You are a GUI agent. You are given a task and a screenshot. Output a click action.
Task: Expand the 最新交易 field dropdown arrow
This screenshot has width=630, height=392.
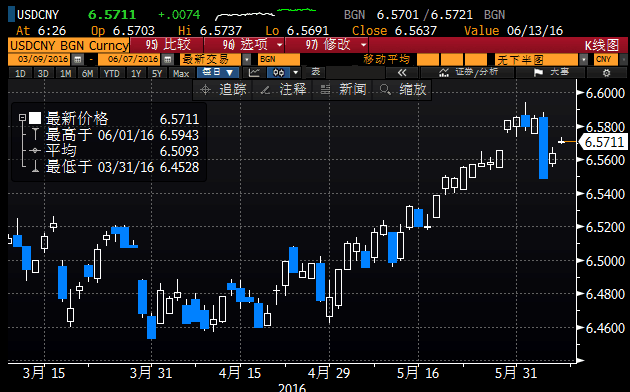247,60
